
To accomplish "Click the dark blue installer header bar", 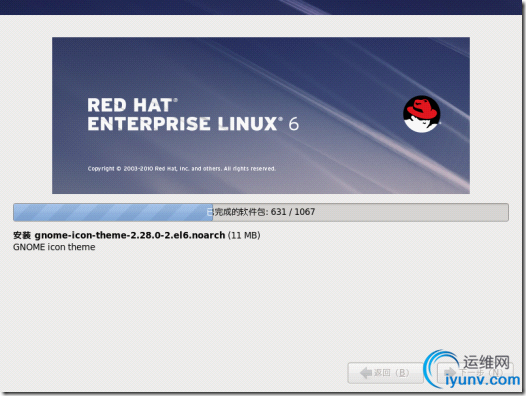I will click(x=262, y=7).
